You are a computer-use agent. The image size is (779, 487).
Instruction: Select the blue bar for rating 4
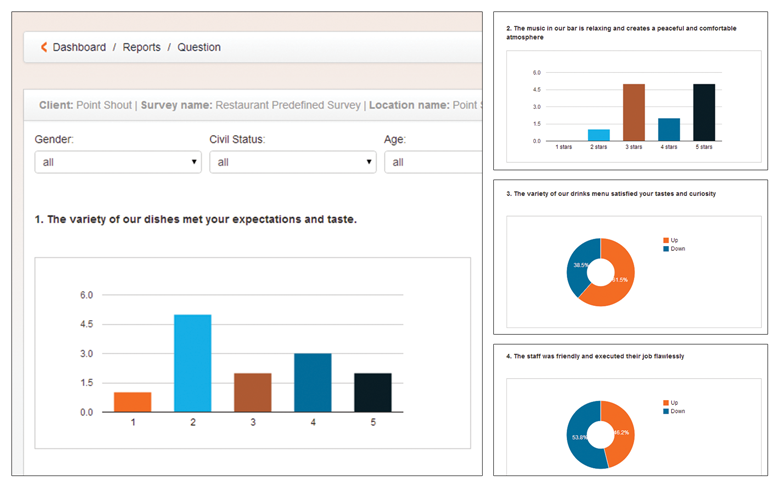click(x=312, y=382)
